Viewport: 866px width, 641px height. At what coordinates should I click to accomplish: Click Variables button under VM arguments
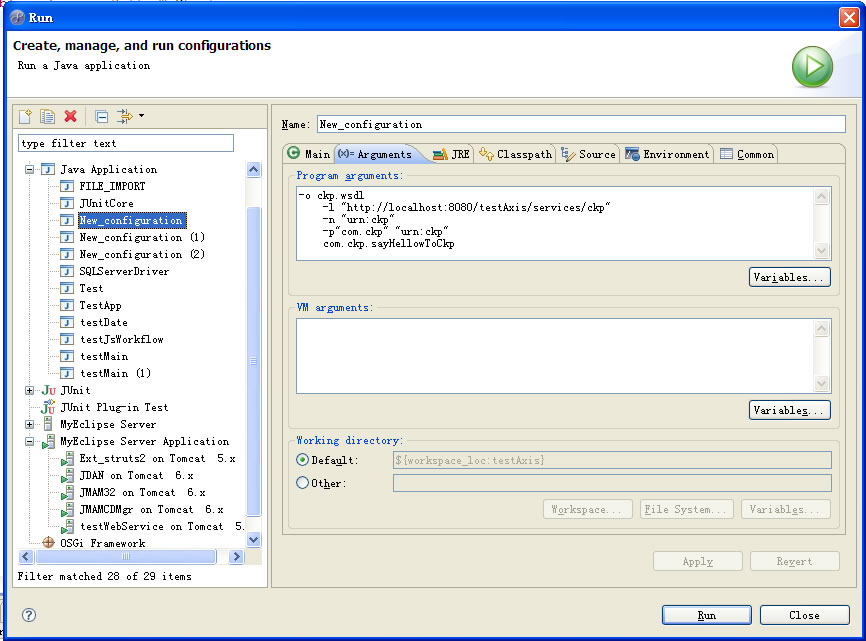click(x=789, y=410)
